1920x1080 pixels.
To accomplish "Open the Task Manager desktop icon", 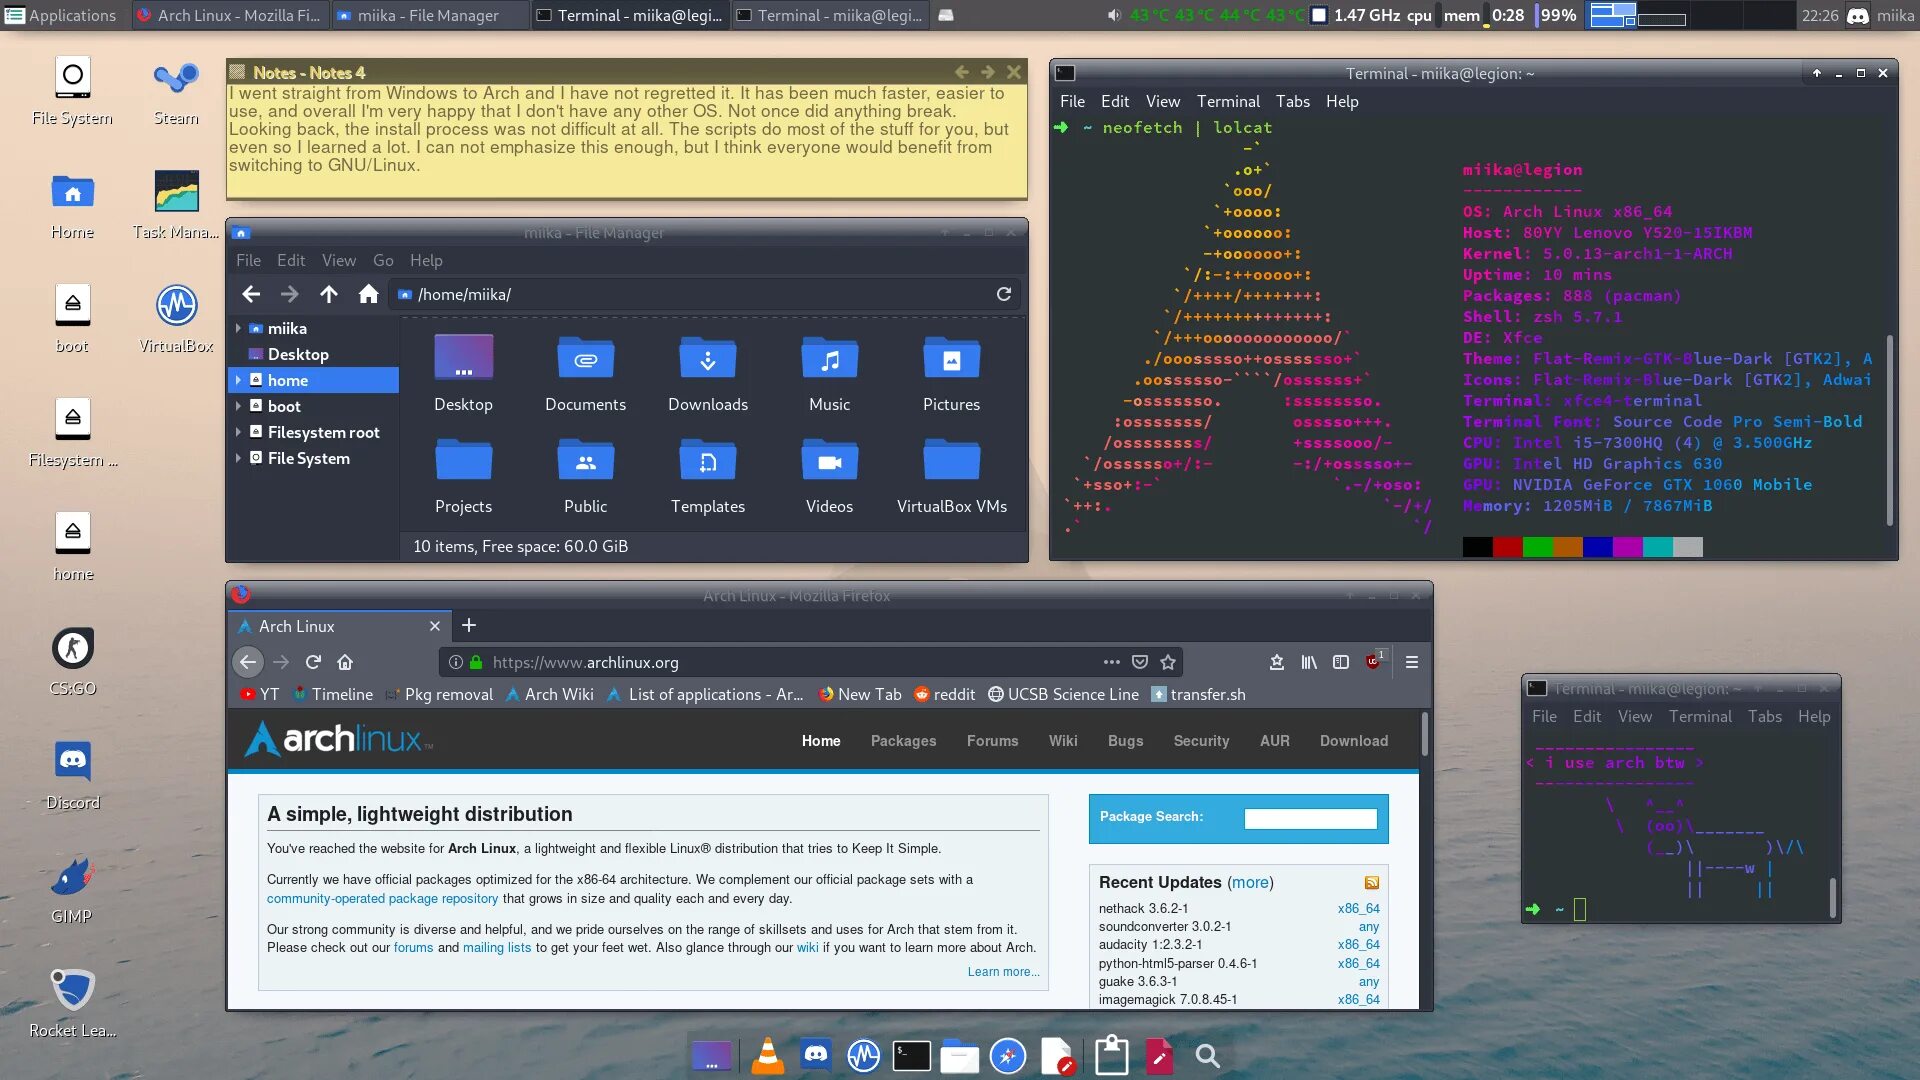I will pyautogui.click(x=176, y=204).
